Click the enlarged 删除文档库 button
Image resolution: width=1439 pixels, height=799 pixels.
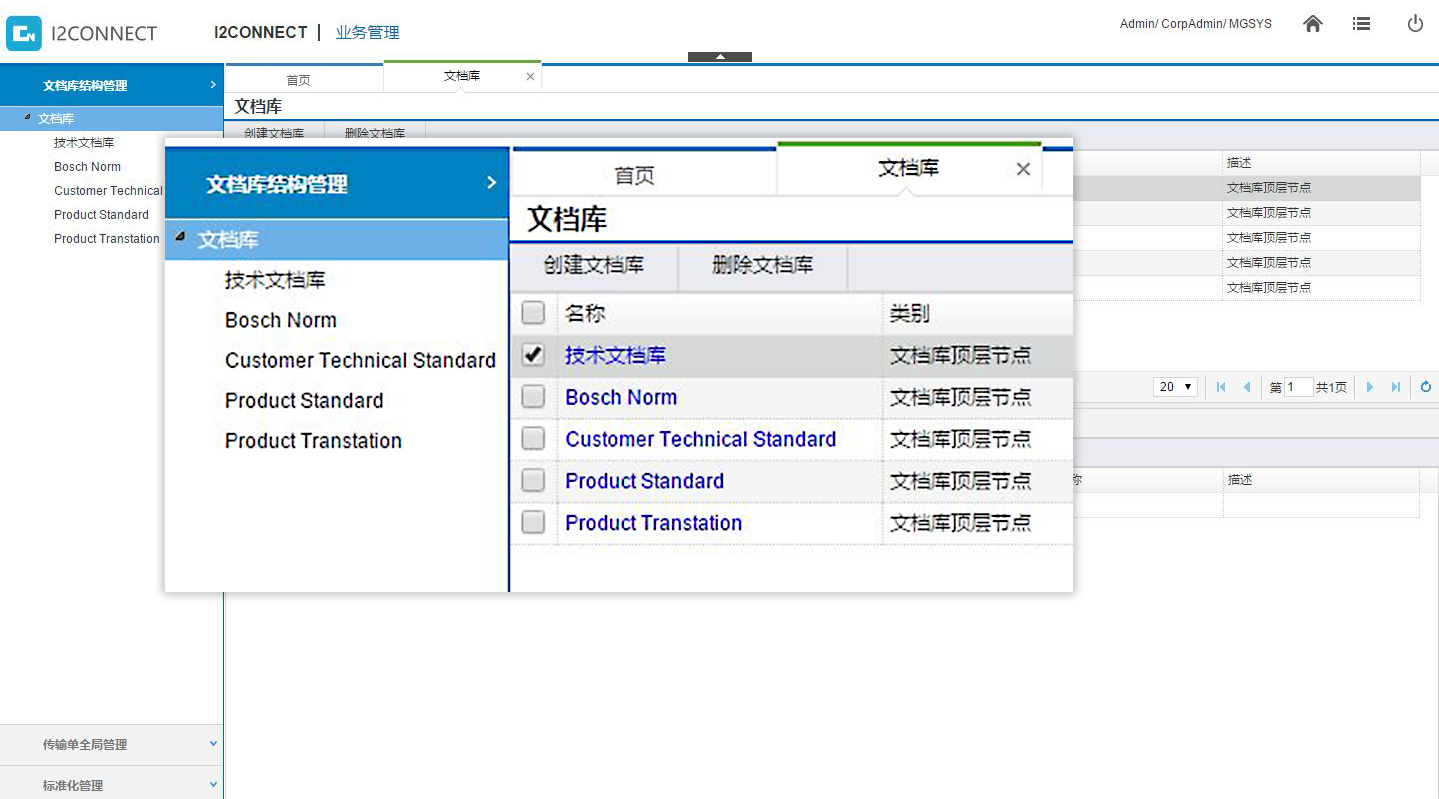(x=763, y=265)
